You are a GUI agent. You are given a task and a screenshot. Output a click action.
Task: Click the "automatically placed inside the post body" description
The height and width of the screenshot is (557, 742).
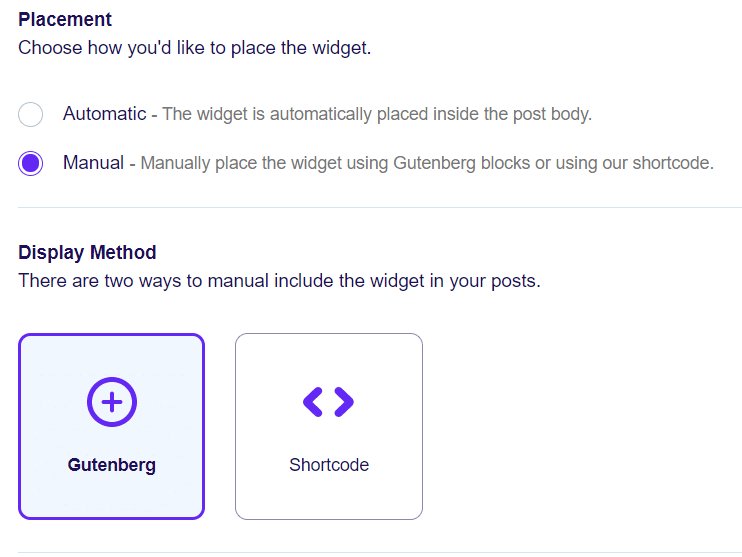coord(377,114)
